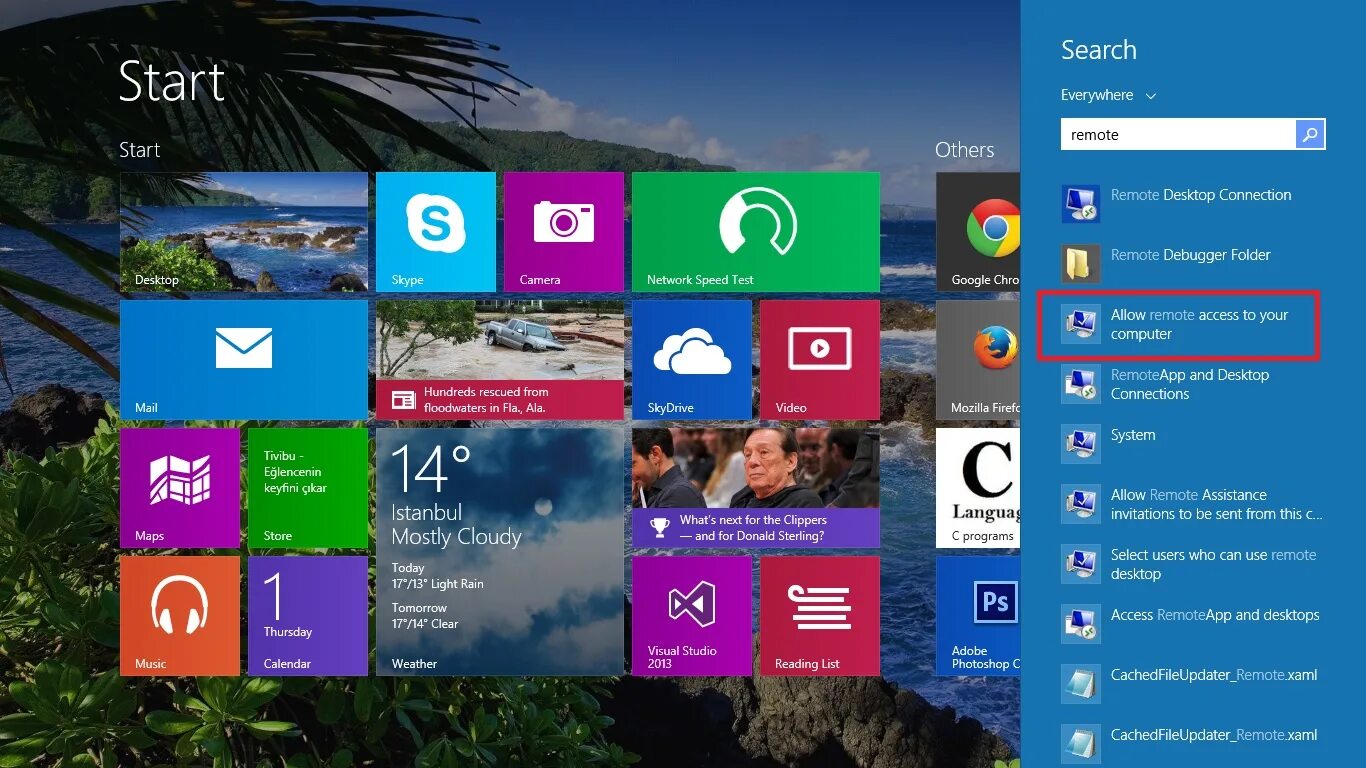The image size is (1366, 768).
Task: Launch the SkyDrive tile
Action: (692, 360)
